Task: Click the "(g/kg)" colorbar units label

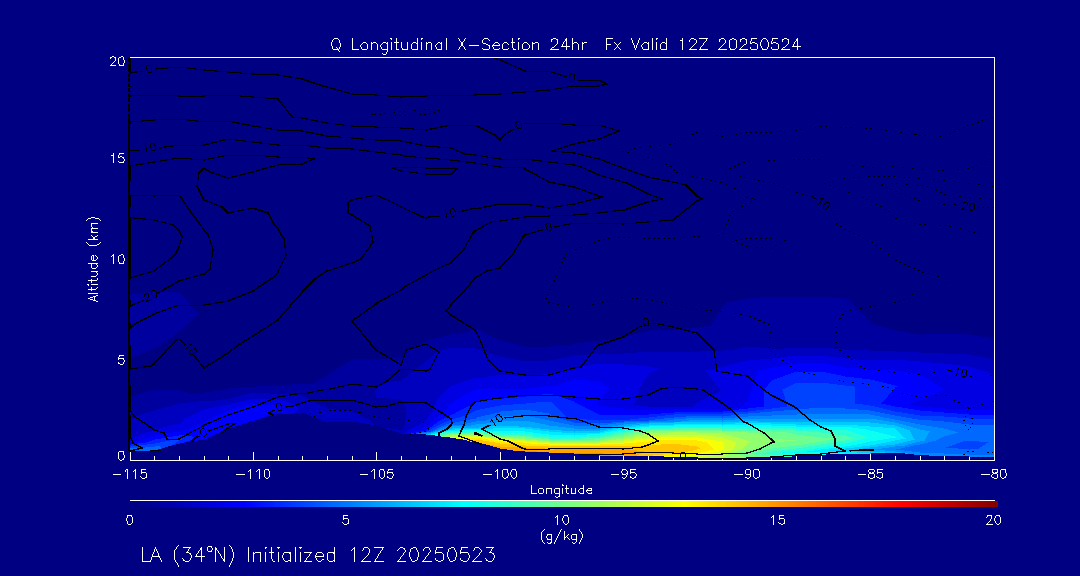Action: tap(562, 535)
